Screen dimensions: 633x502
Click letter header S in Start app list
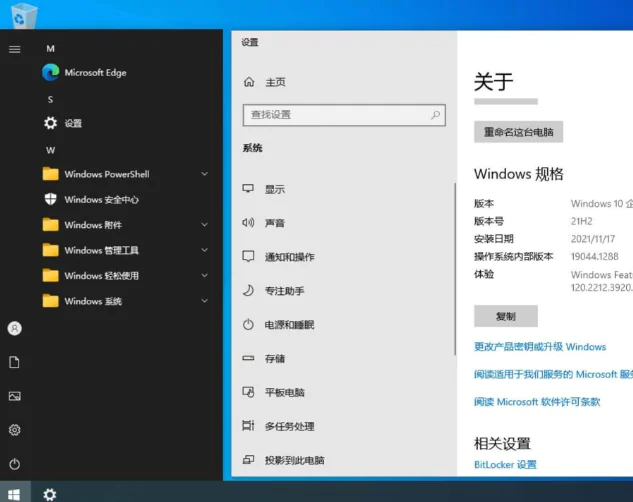[x=50, y=100]
